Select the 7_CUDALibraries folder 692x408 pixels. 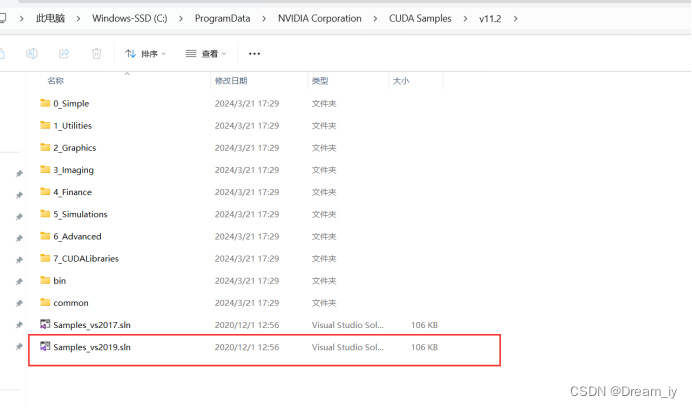pos(86,258)
